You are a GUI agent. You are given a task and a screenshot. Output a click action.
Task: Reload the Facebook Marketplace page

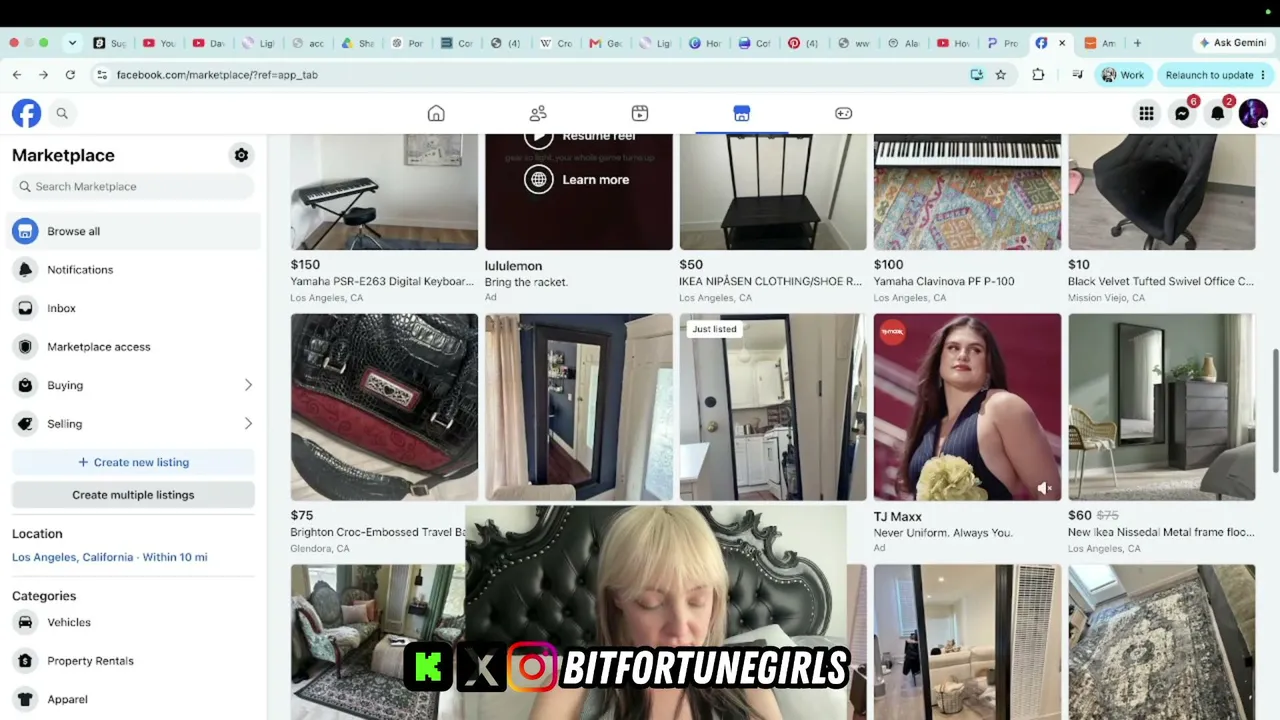click(70, 75)
